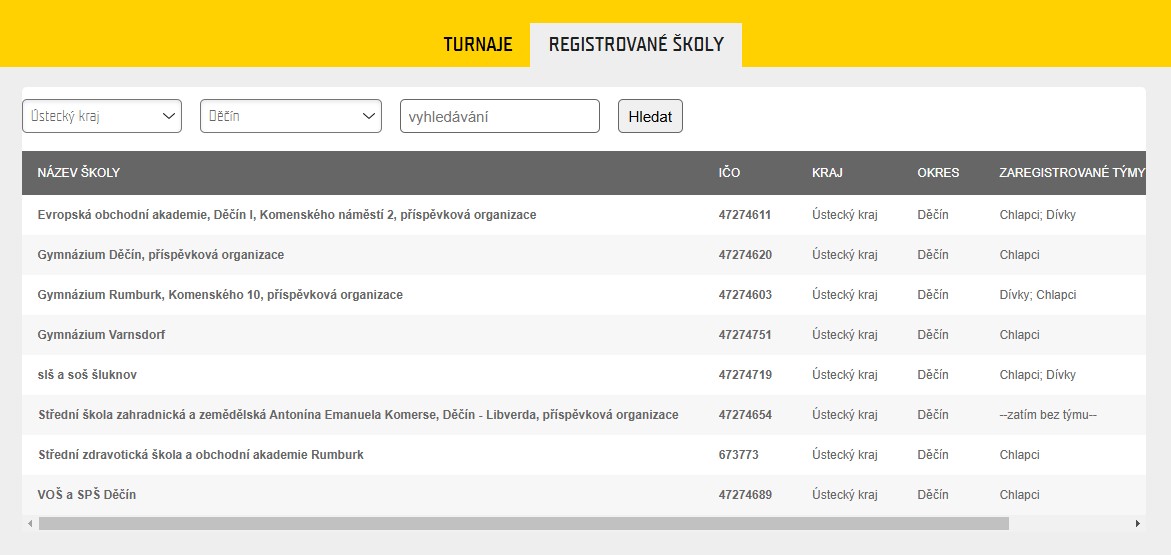Select Gymnázium Rumburk school row
The height and width of the screenshot is (555, 1171).
tap(584, 295)
